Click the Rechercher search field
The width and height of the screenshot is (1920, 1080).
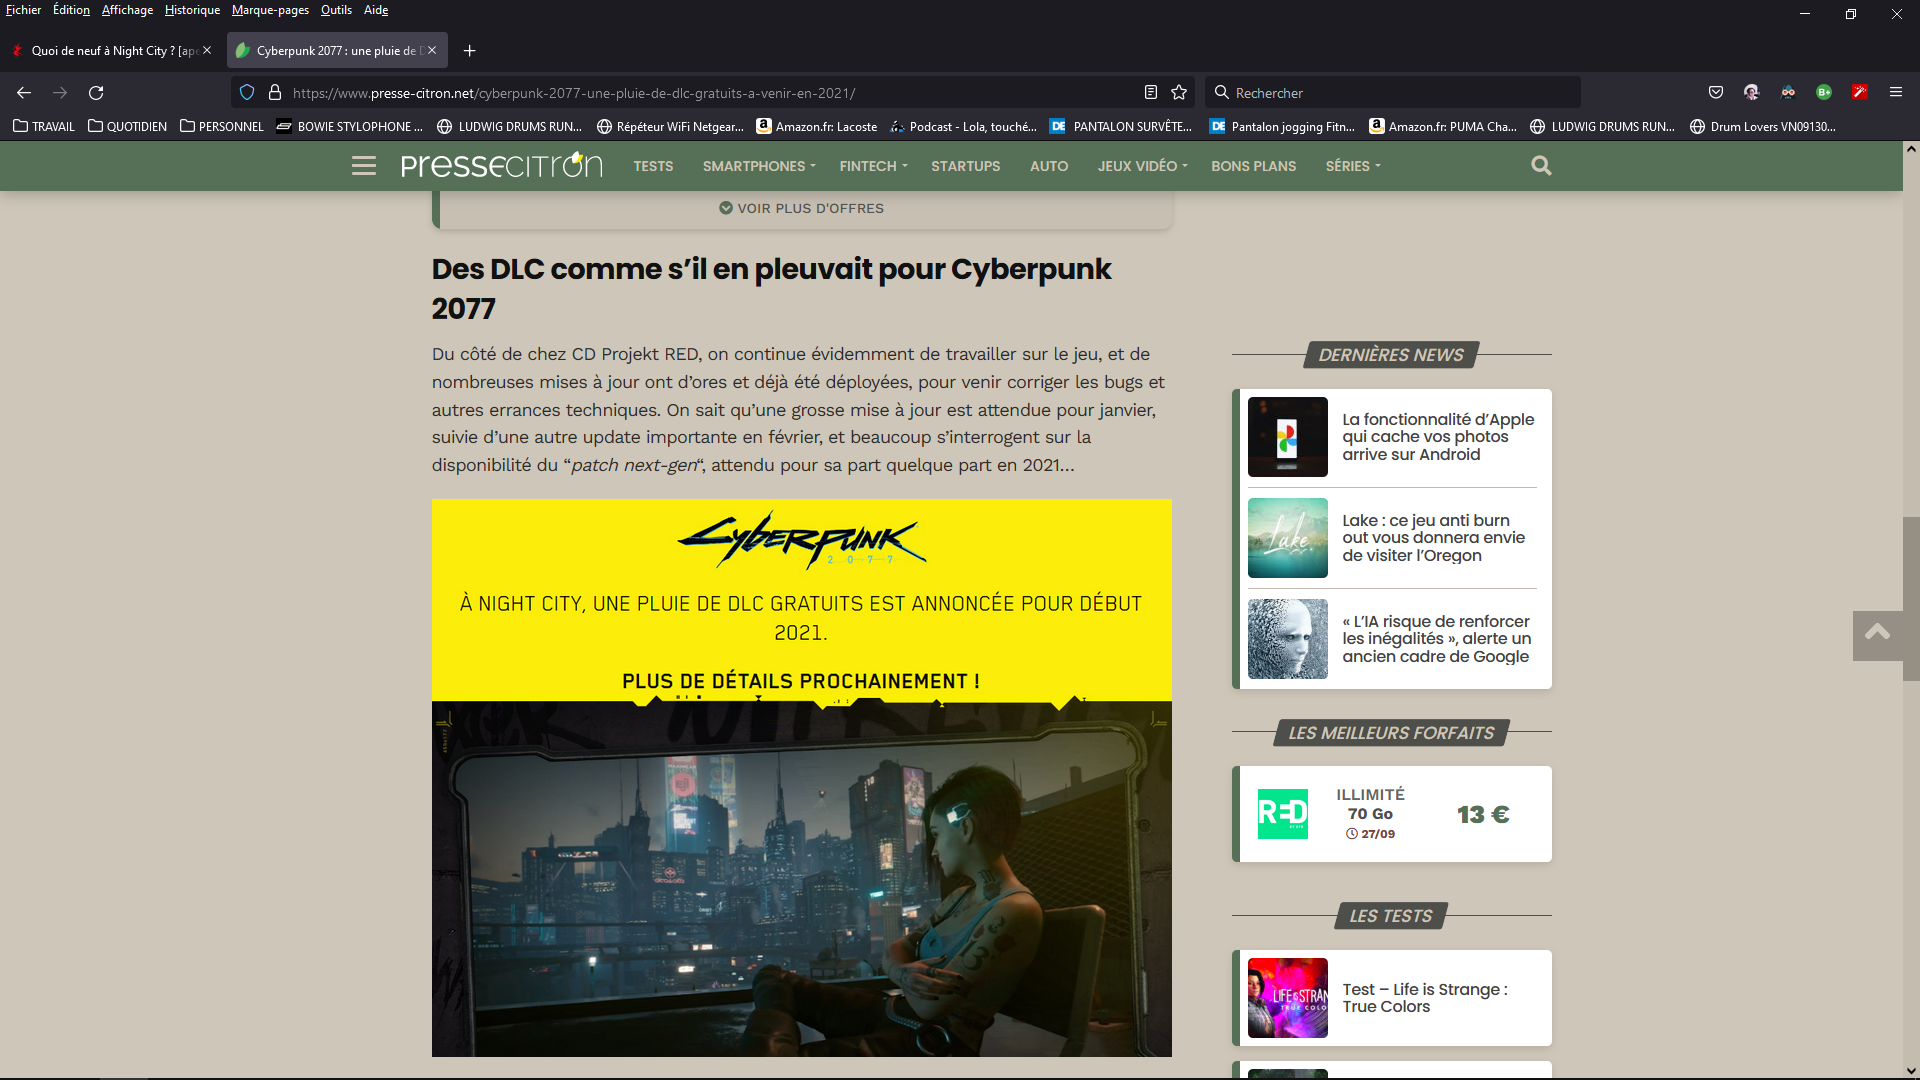(1392, 93)
